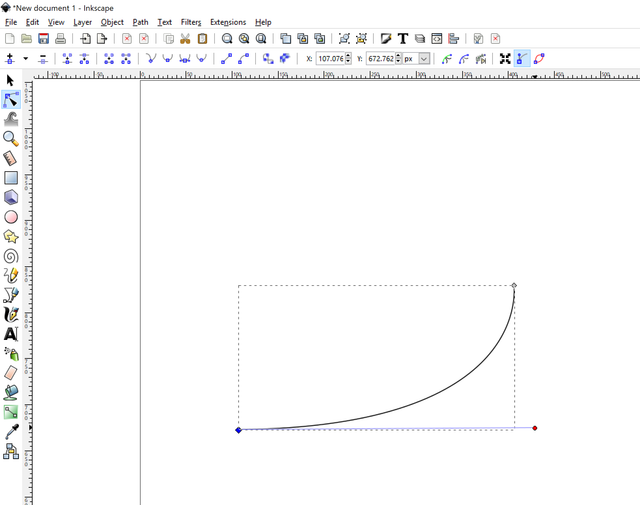Click the X coordinate input field

331,59
